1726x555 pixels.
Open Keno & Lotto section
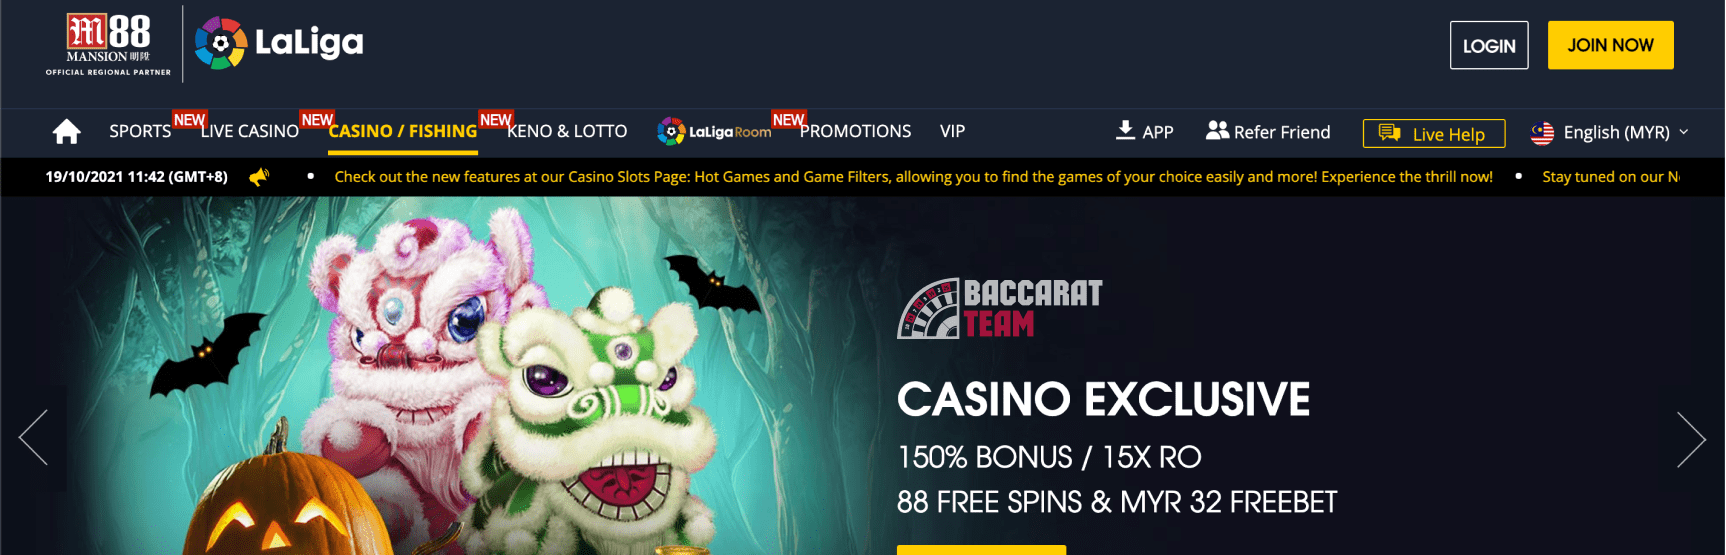click(x=567, y=131)
